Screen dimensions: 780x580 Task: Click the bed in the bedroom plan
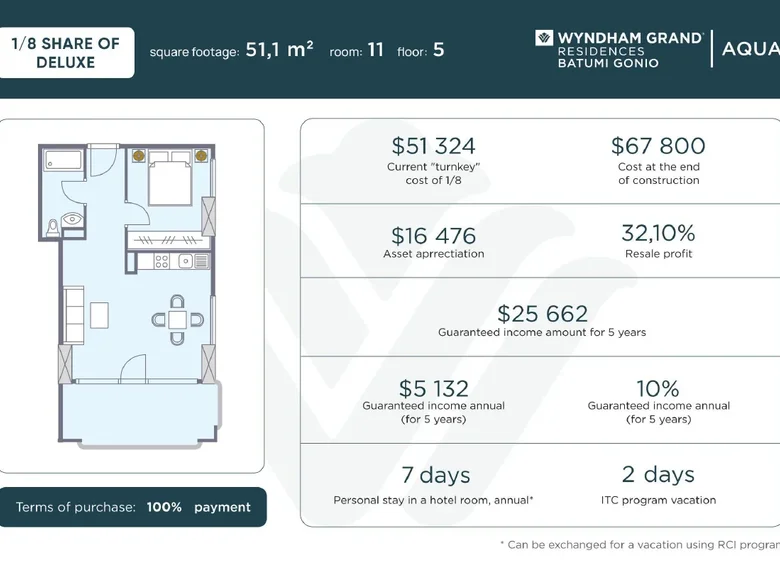(170, 178)
